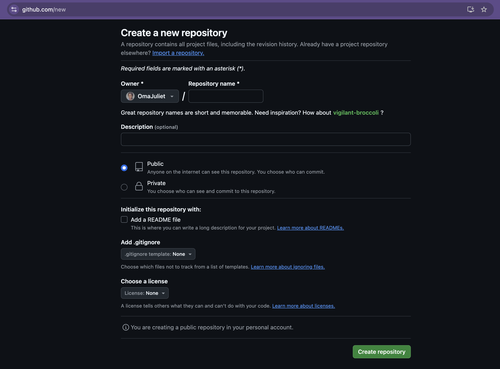Image resolution: width=500 pixels, height=369 pixels.
Task: Click the Public label text
Action: (x=155, y=164)
